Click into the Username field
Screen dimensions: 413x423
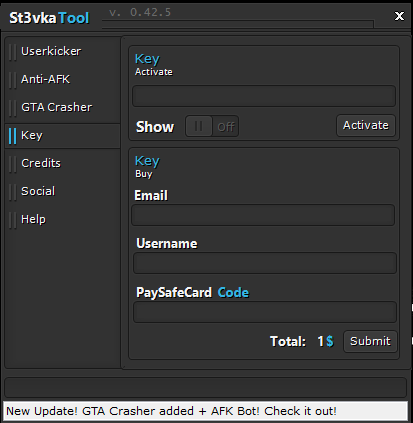(265, 263)
